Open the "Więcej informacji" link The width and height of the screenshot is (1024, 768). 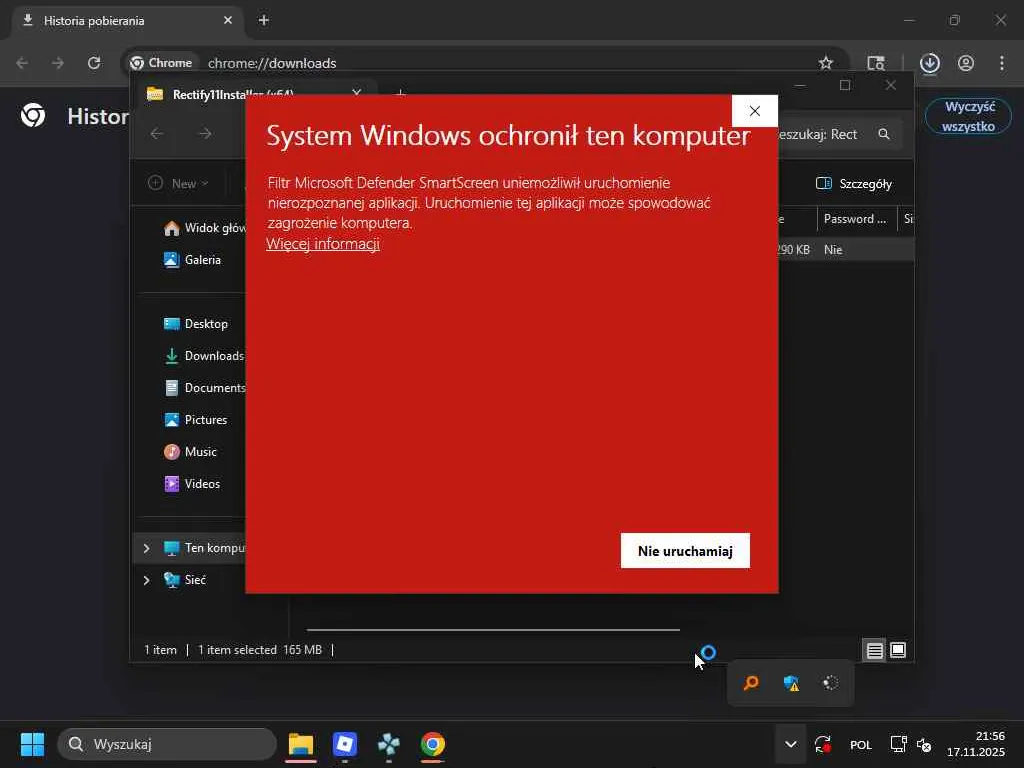323,244
